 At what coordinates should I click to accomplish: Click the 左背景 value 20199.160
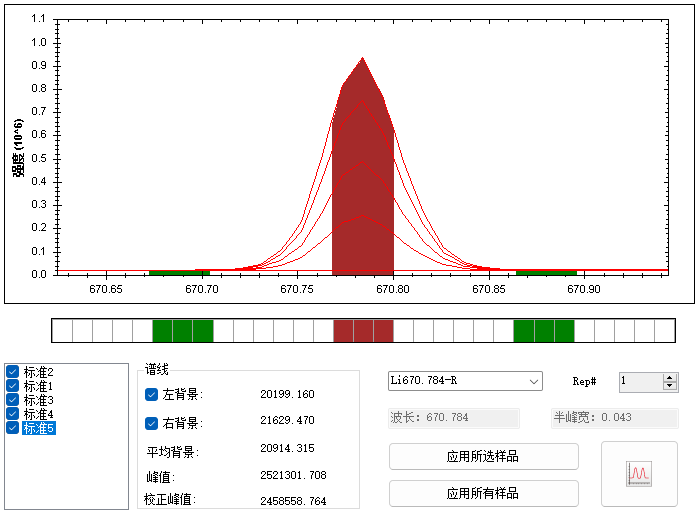coord(288,394)
